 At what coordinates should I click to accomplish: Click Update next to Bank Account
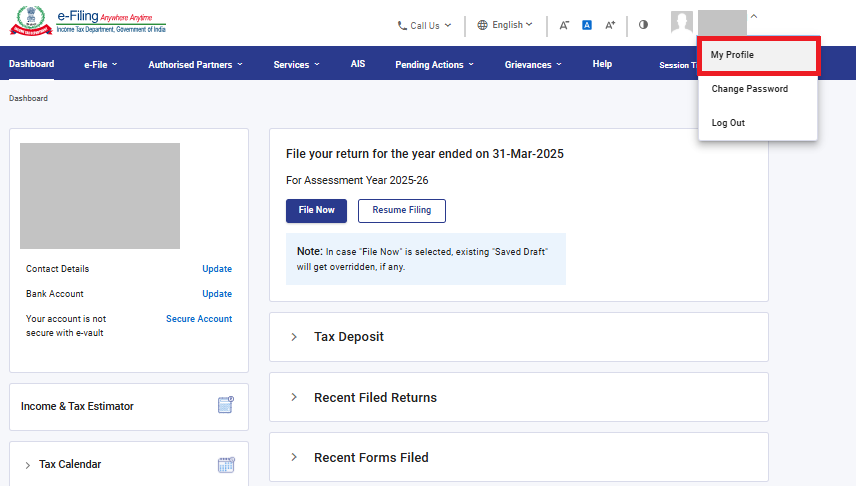[x=217, y=294]
